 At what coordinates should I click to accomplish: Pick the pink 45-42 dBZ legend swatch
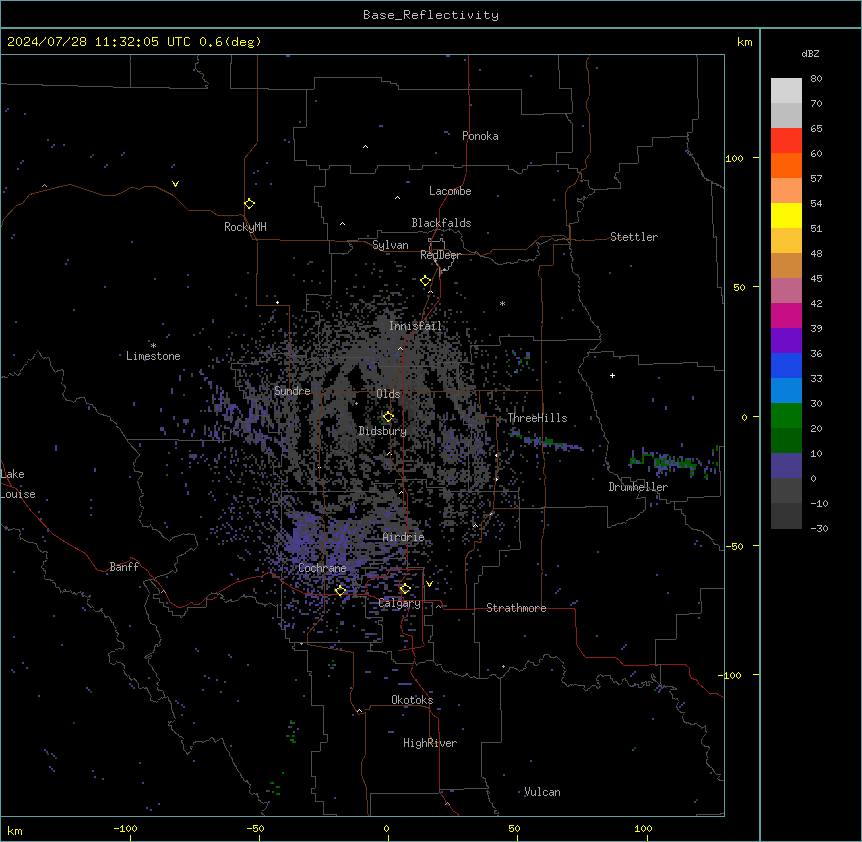click(786, 290)
